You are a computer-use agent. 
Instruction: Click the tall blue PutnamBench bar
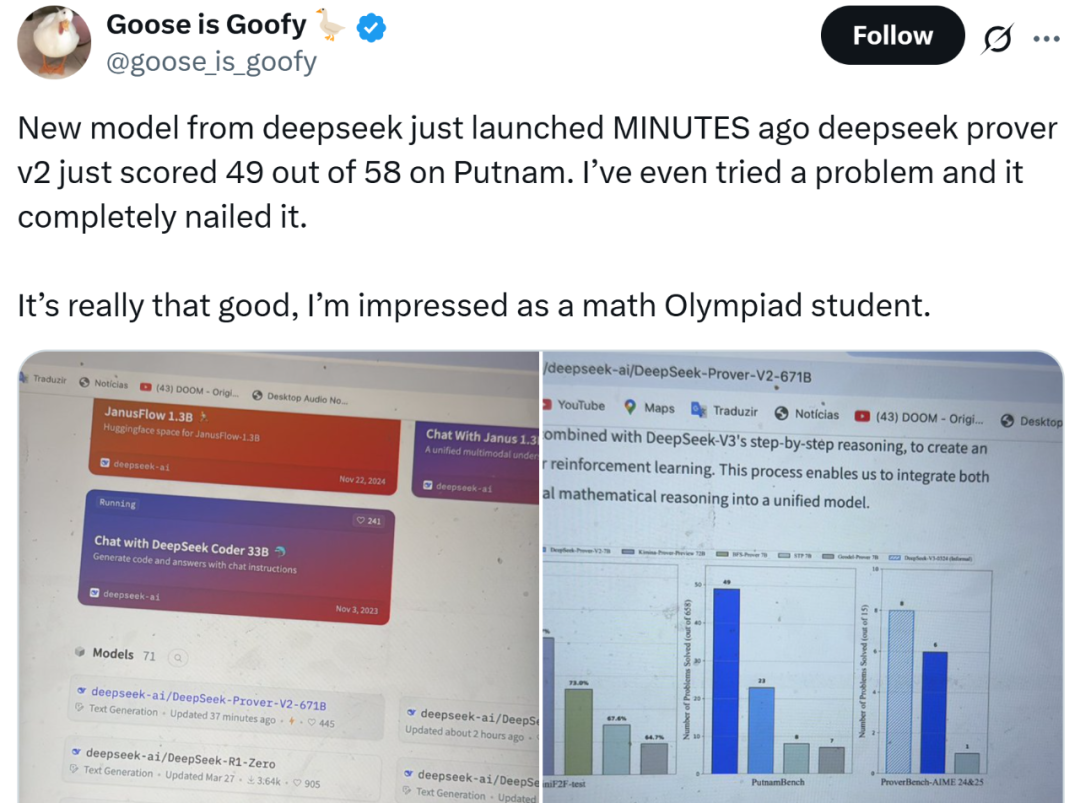coord(726,681)
